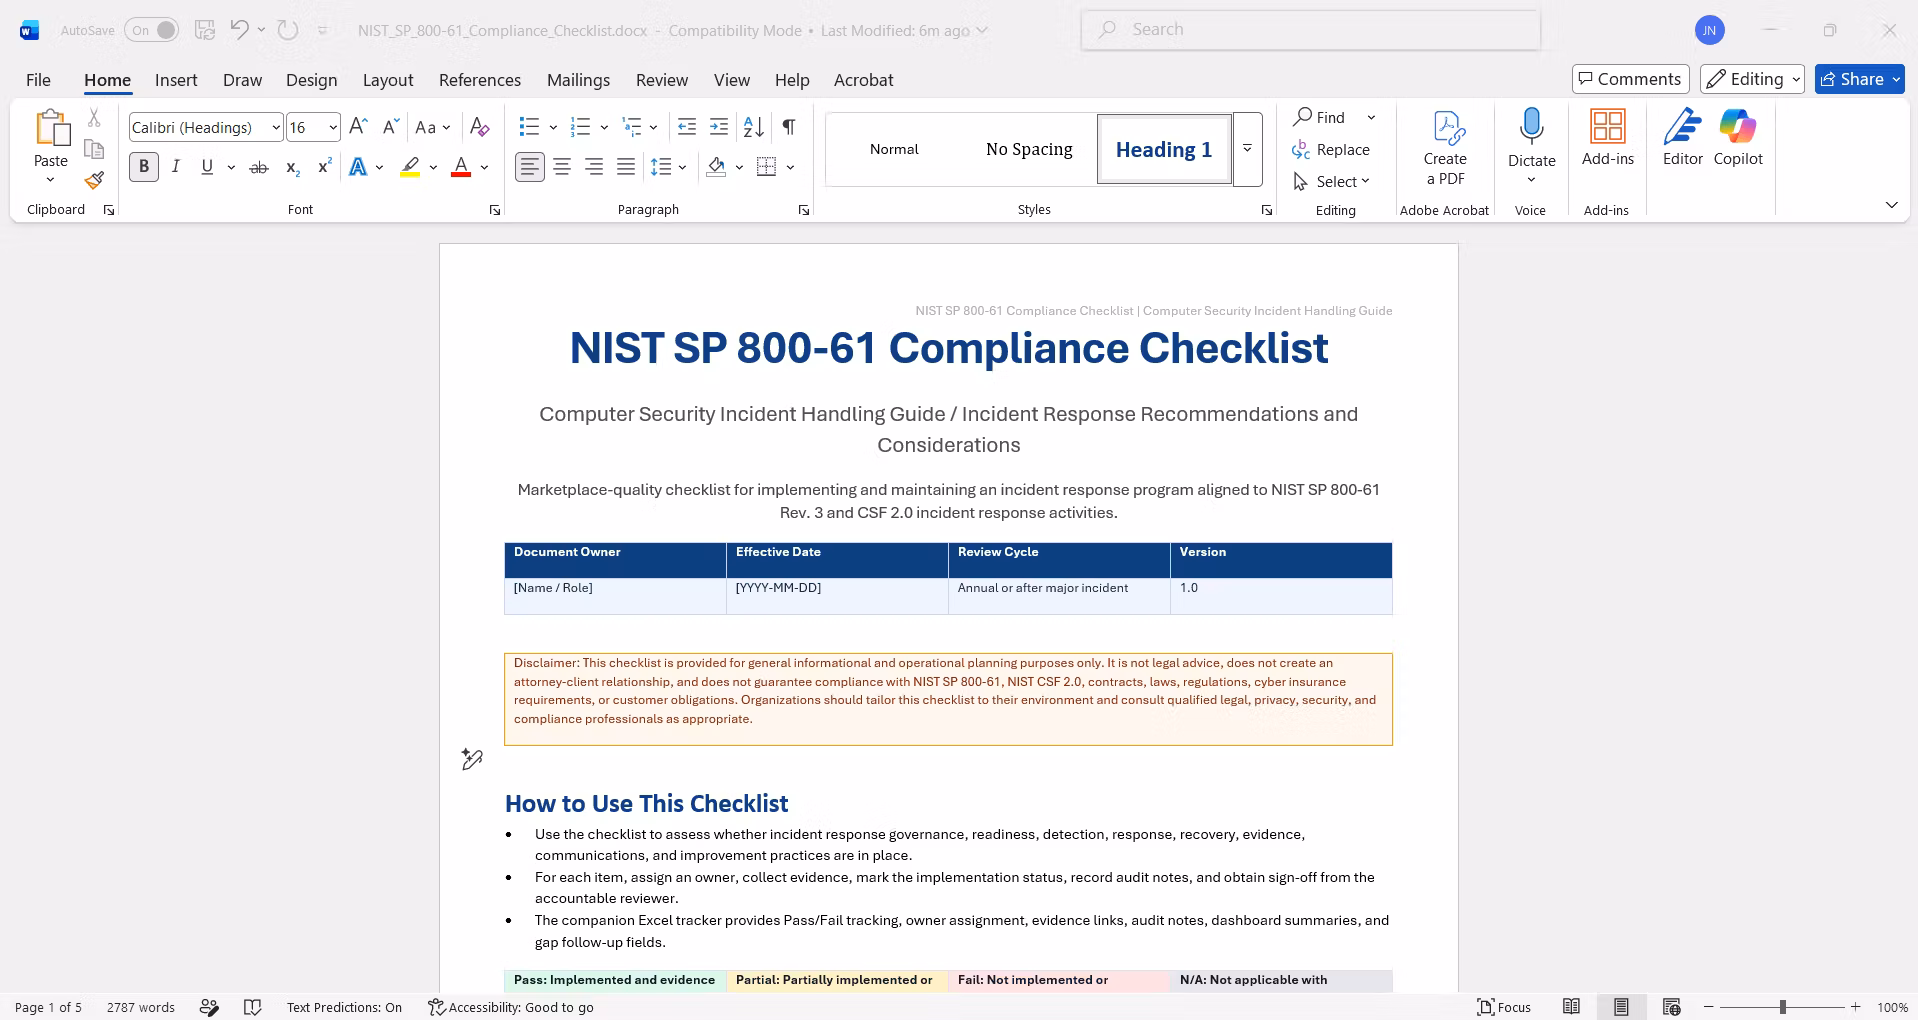Center align the paragraph
1918x1020 pixels.
point(562,167)
